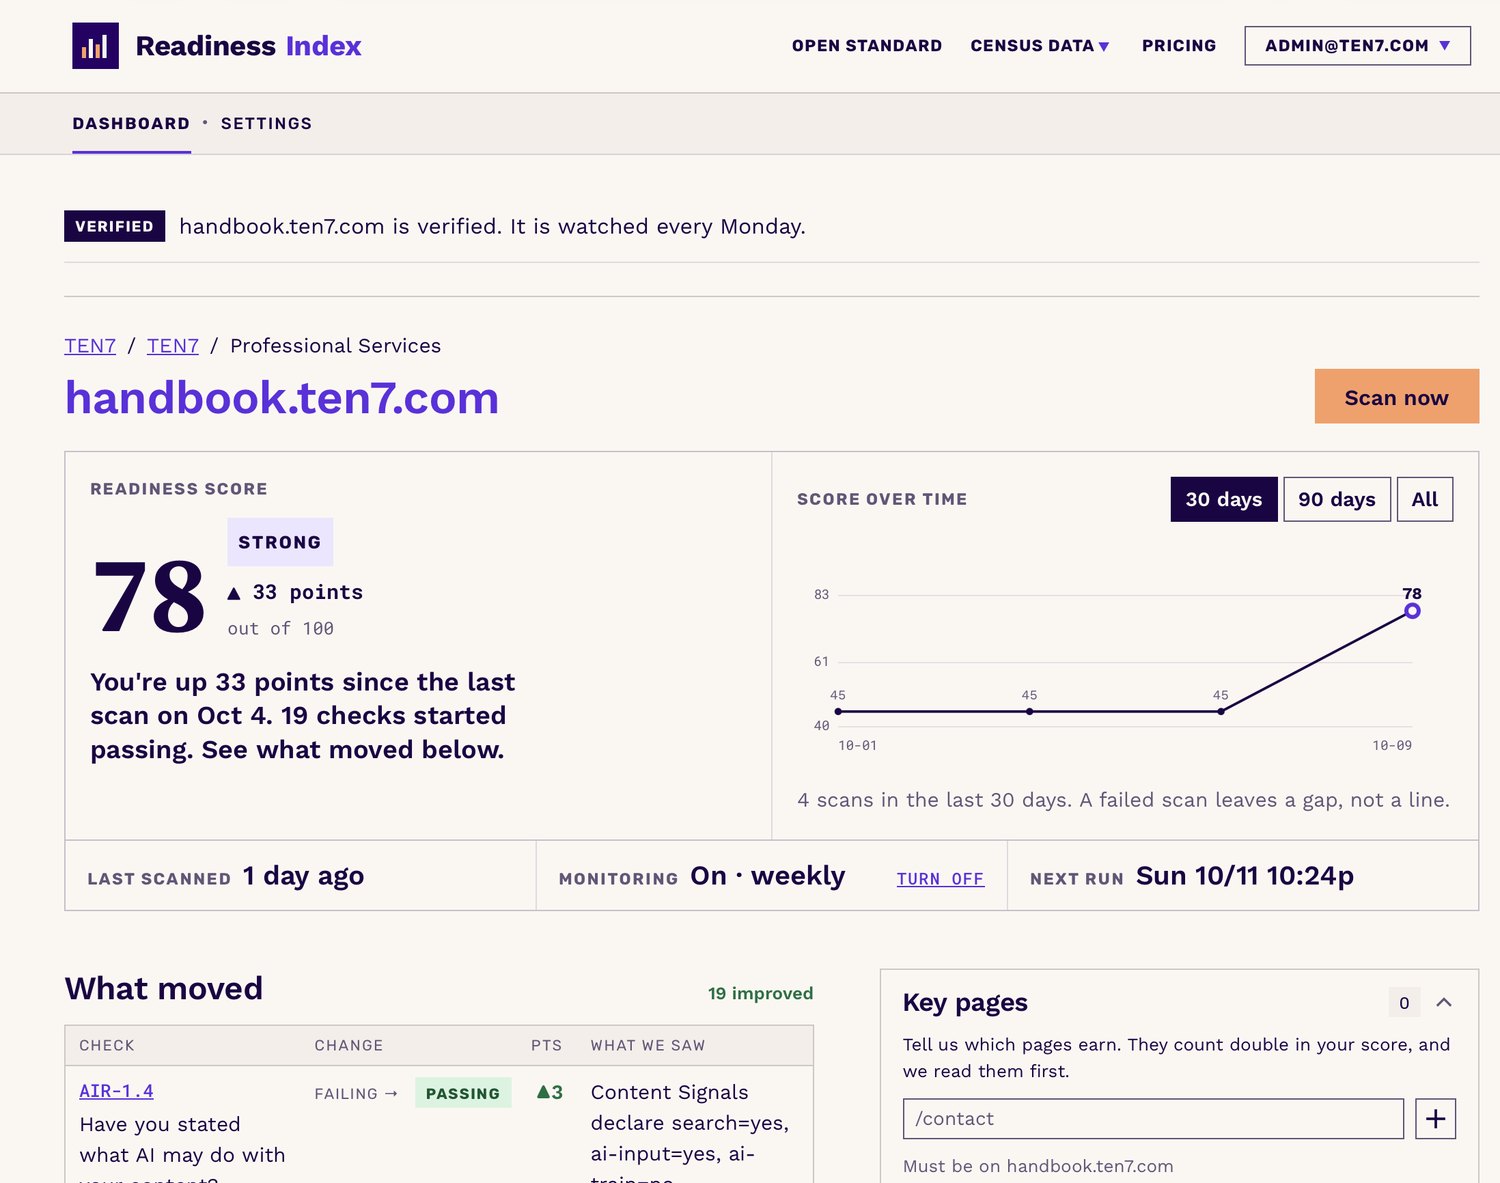Viewport: 1500px width, 1183px height.
Task: Add the key page with plus icon
Action: (1435, 1118)
